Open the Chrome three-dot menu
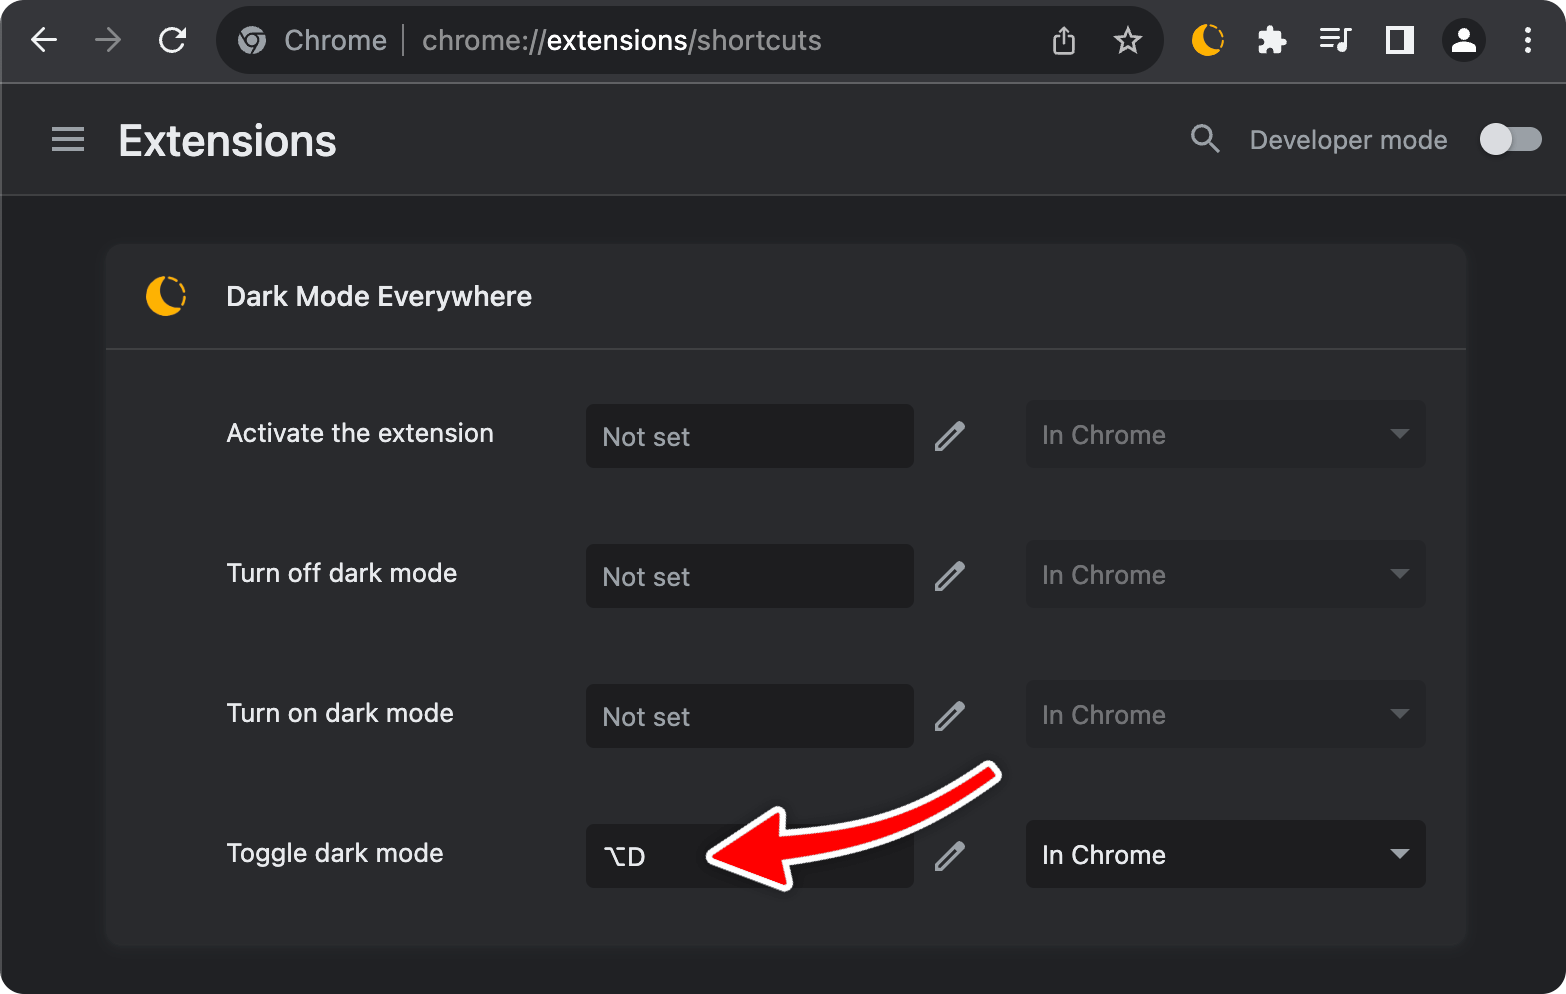Screen dimensions: 1566x994 point(1527,40)
